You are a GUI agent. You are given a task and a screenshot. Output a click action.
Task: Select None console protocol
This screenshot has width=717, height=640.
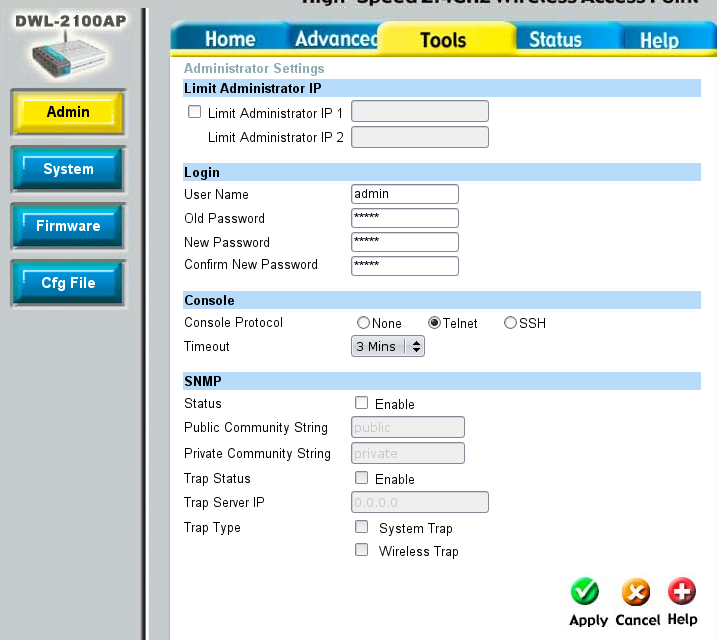pyautogui.click(x=363, y=323)
